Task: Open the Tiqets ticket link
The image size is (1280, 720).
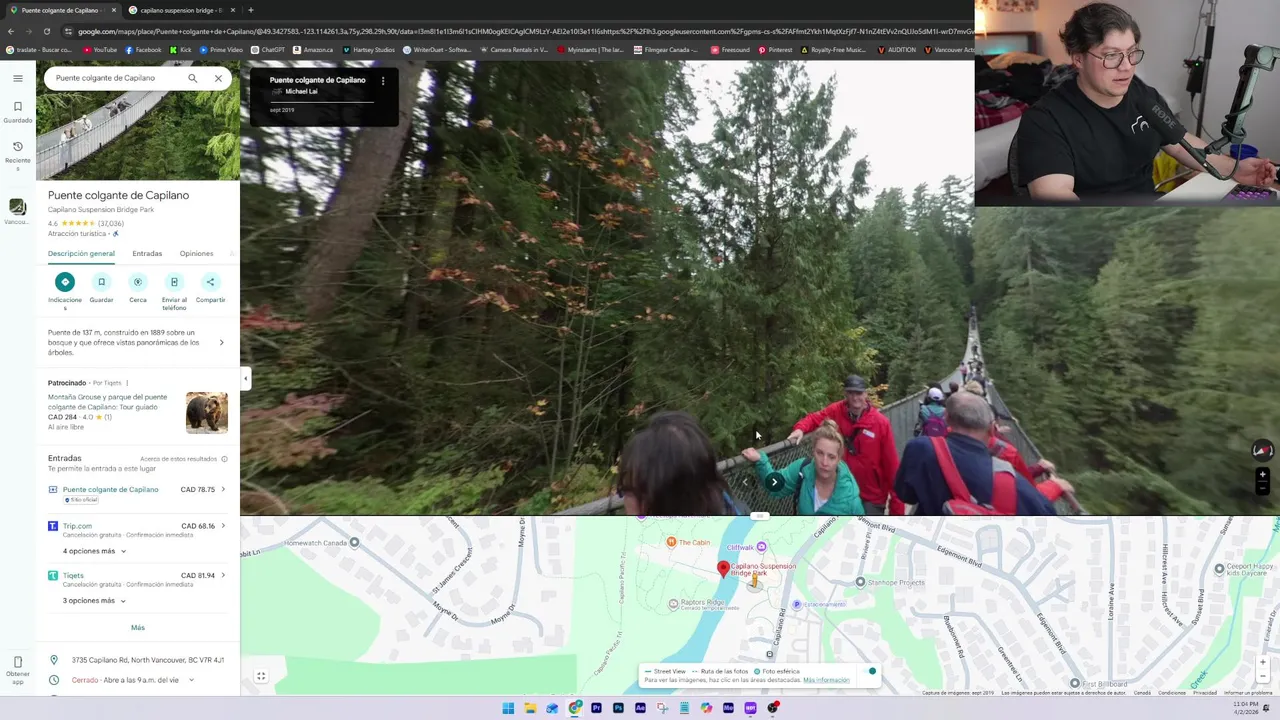Action: 73,576
